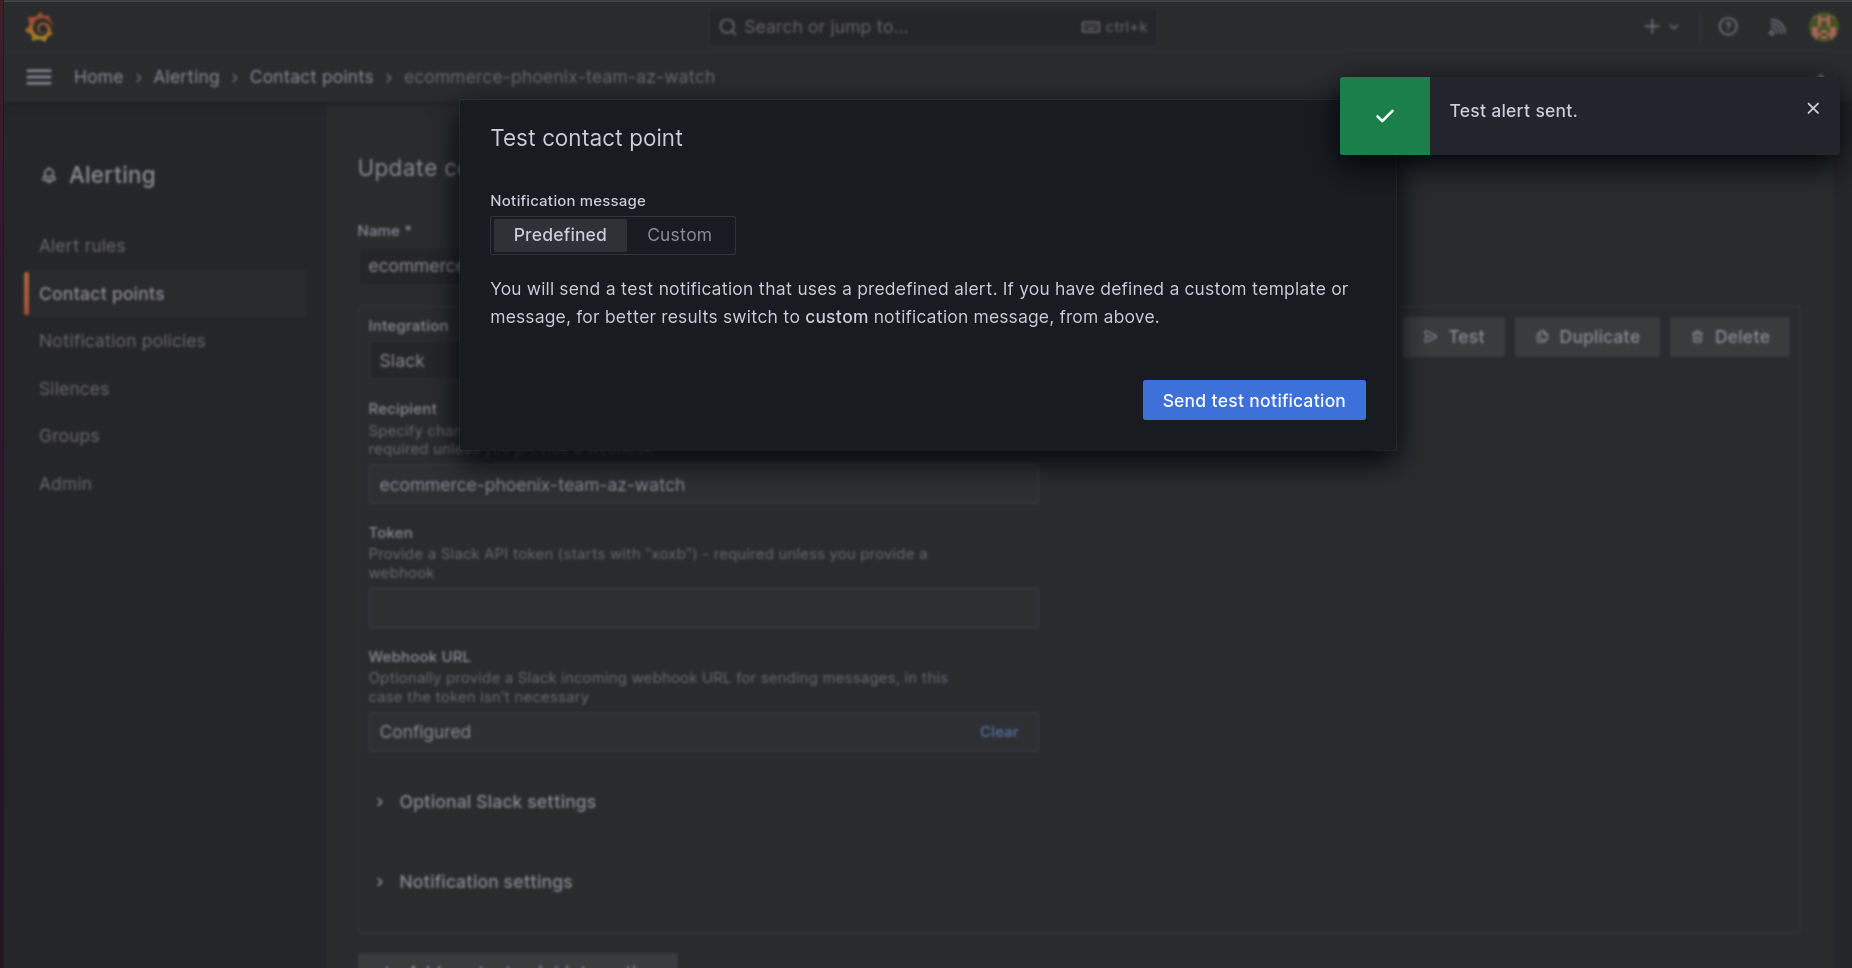Click the Grafana logo icon
This screenshot has width=1852, height=968.
click(39, 27)
